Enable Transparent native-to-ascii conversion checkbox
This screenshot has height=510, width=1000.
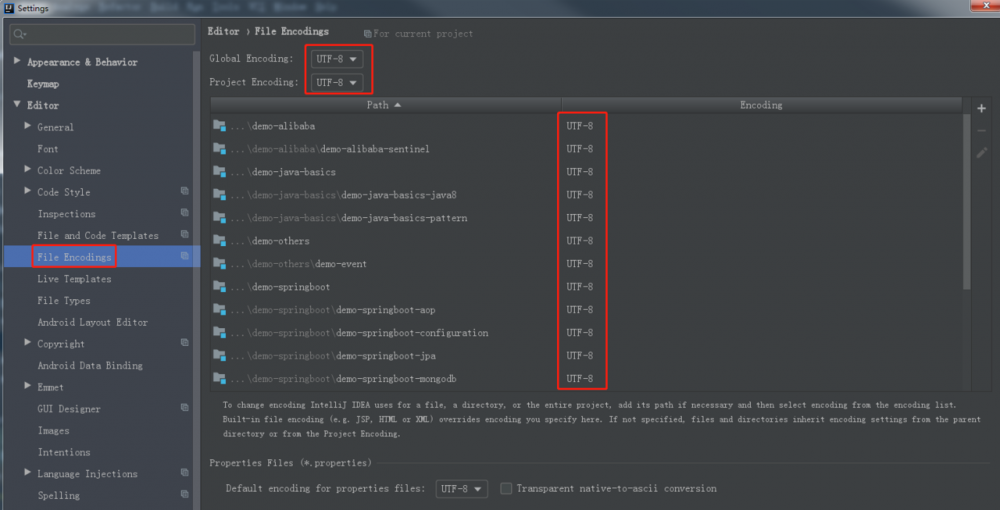pyautogui.click(x=506, y=488)
